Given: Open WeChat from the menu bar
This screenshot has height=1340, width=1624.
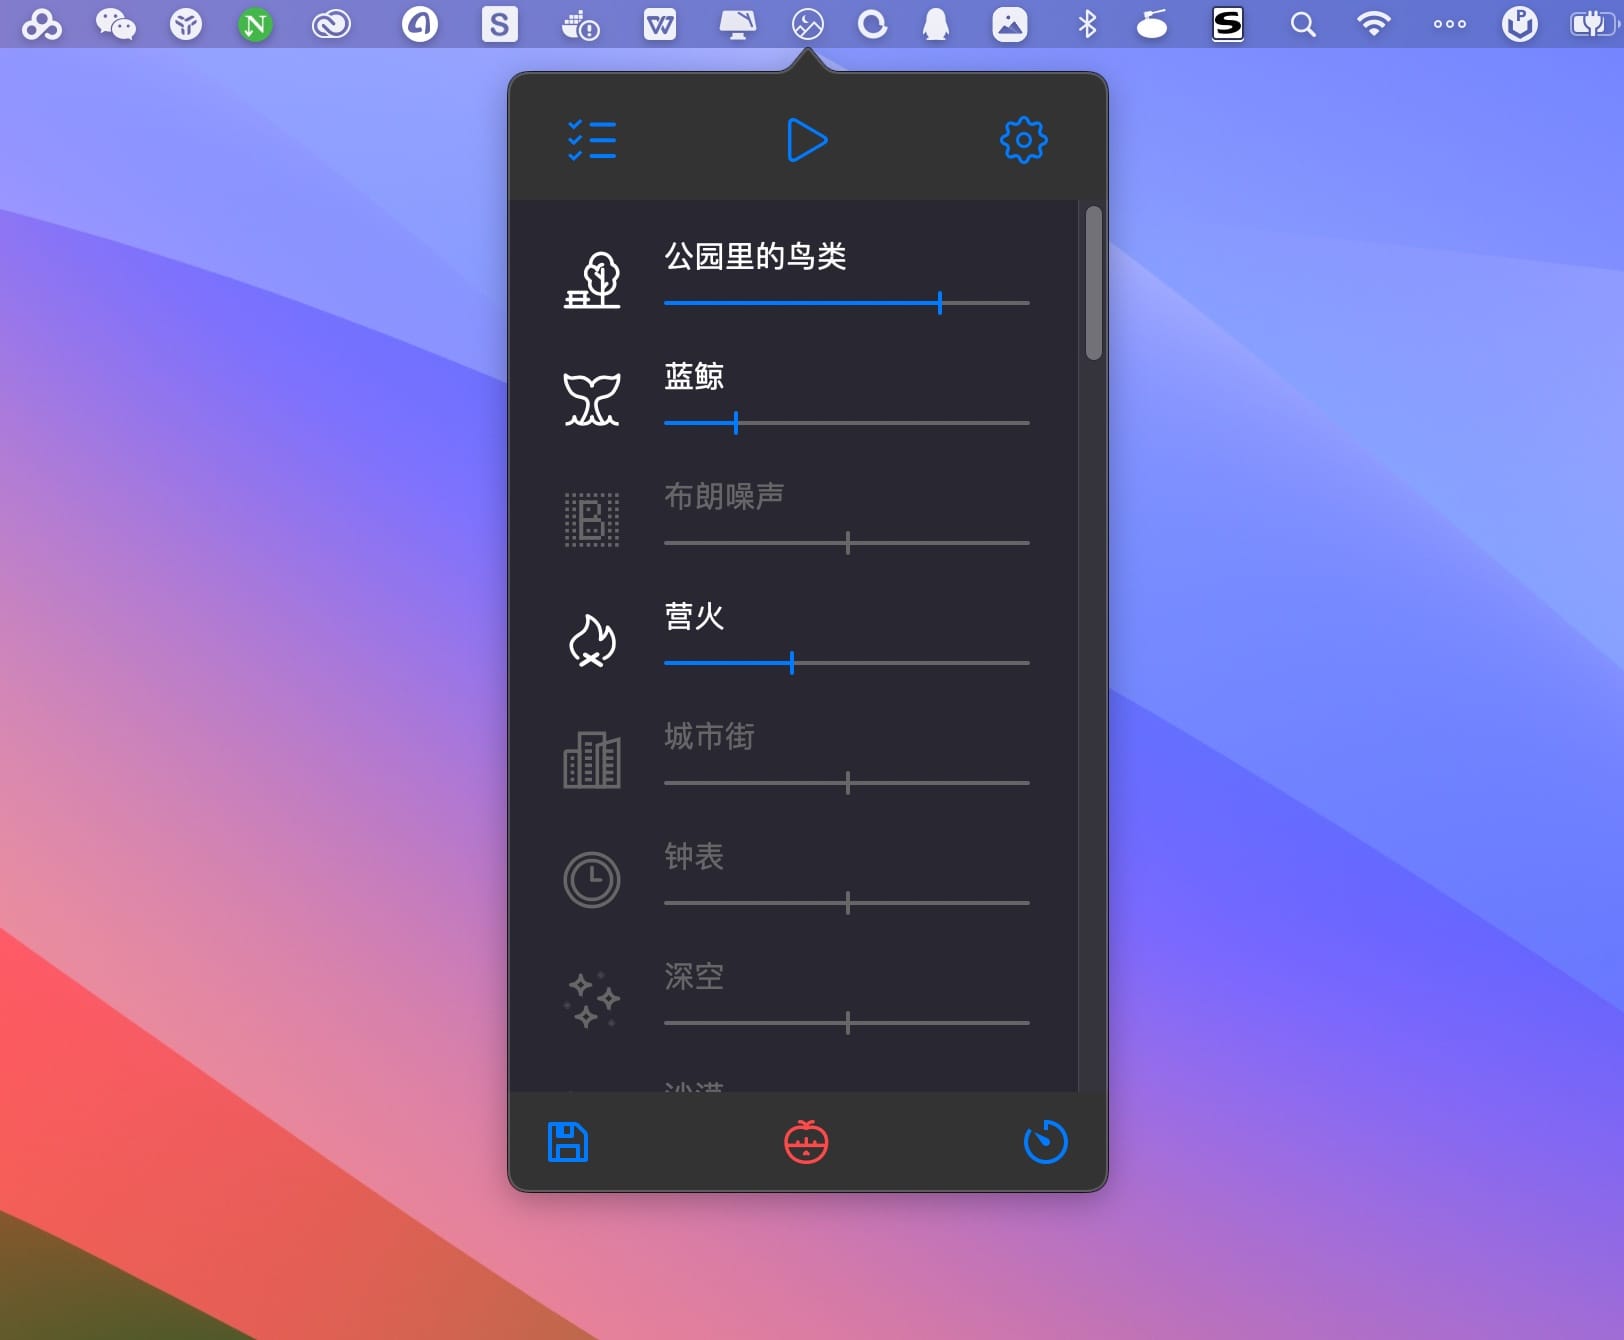Looking at the screenshot, I should click(115, 24).
